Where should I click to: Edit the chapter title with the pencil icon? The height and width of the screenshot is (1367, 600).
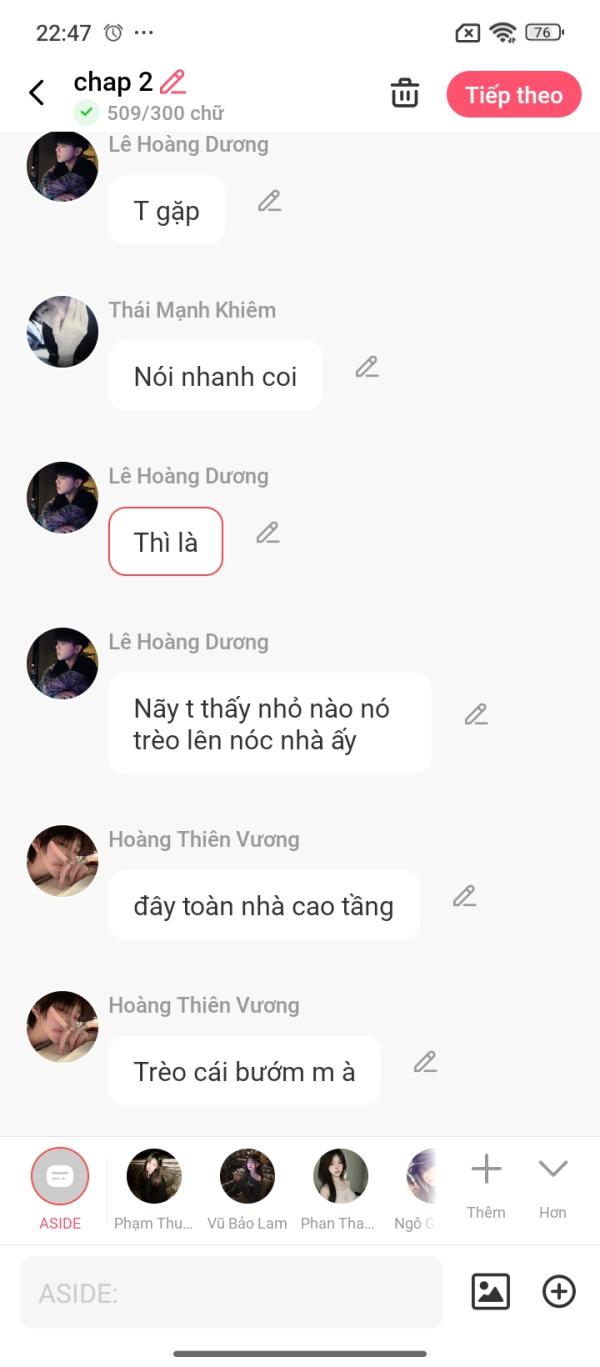[x=173, y=82]
